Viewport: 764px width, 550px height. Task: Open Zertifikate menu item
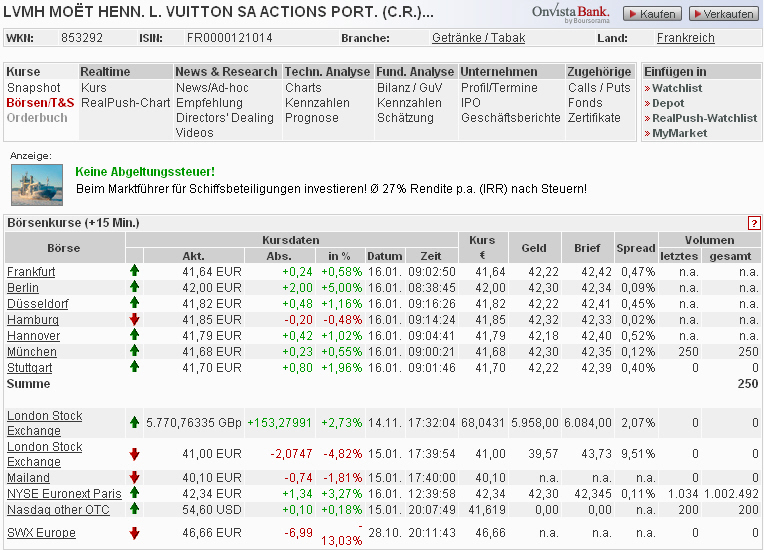594,118
